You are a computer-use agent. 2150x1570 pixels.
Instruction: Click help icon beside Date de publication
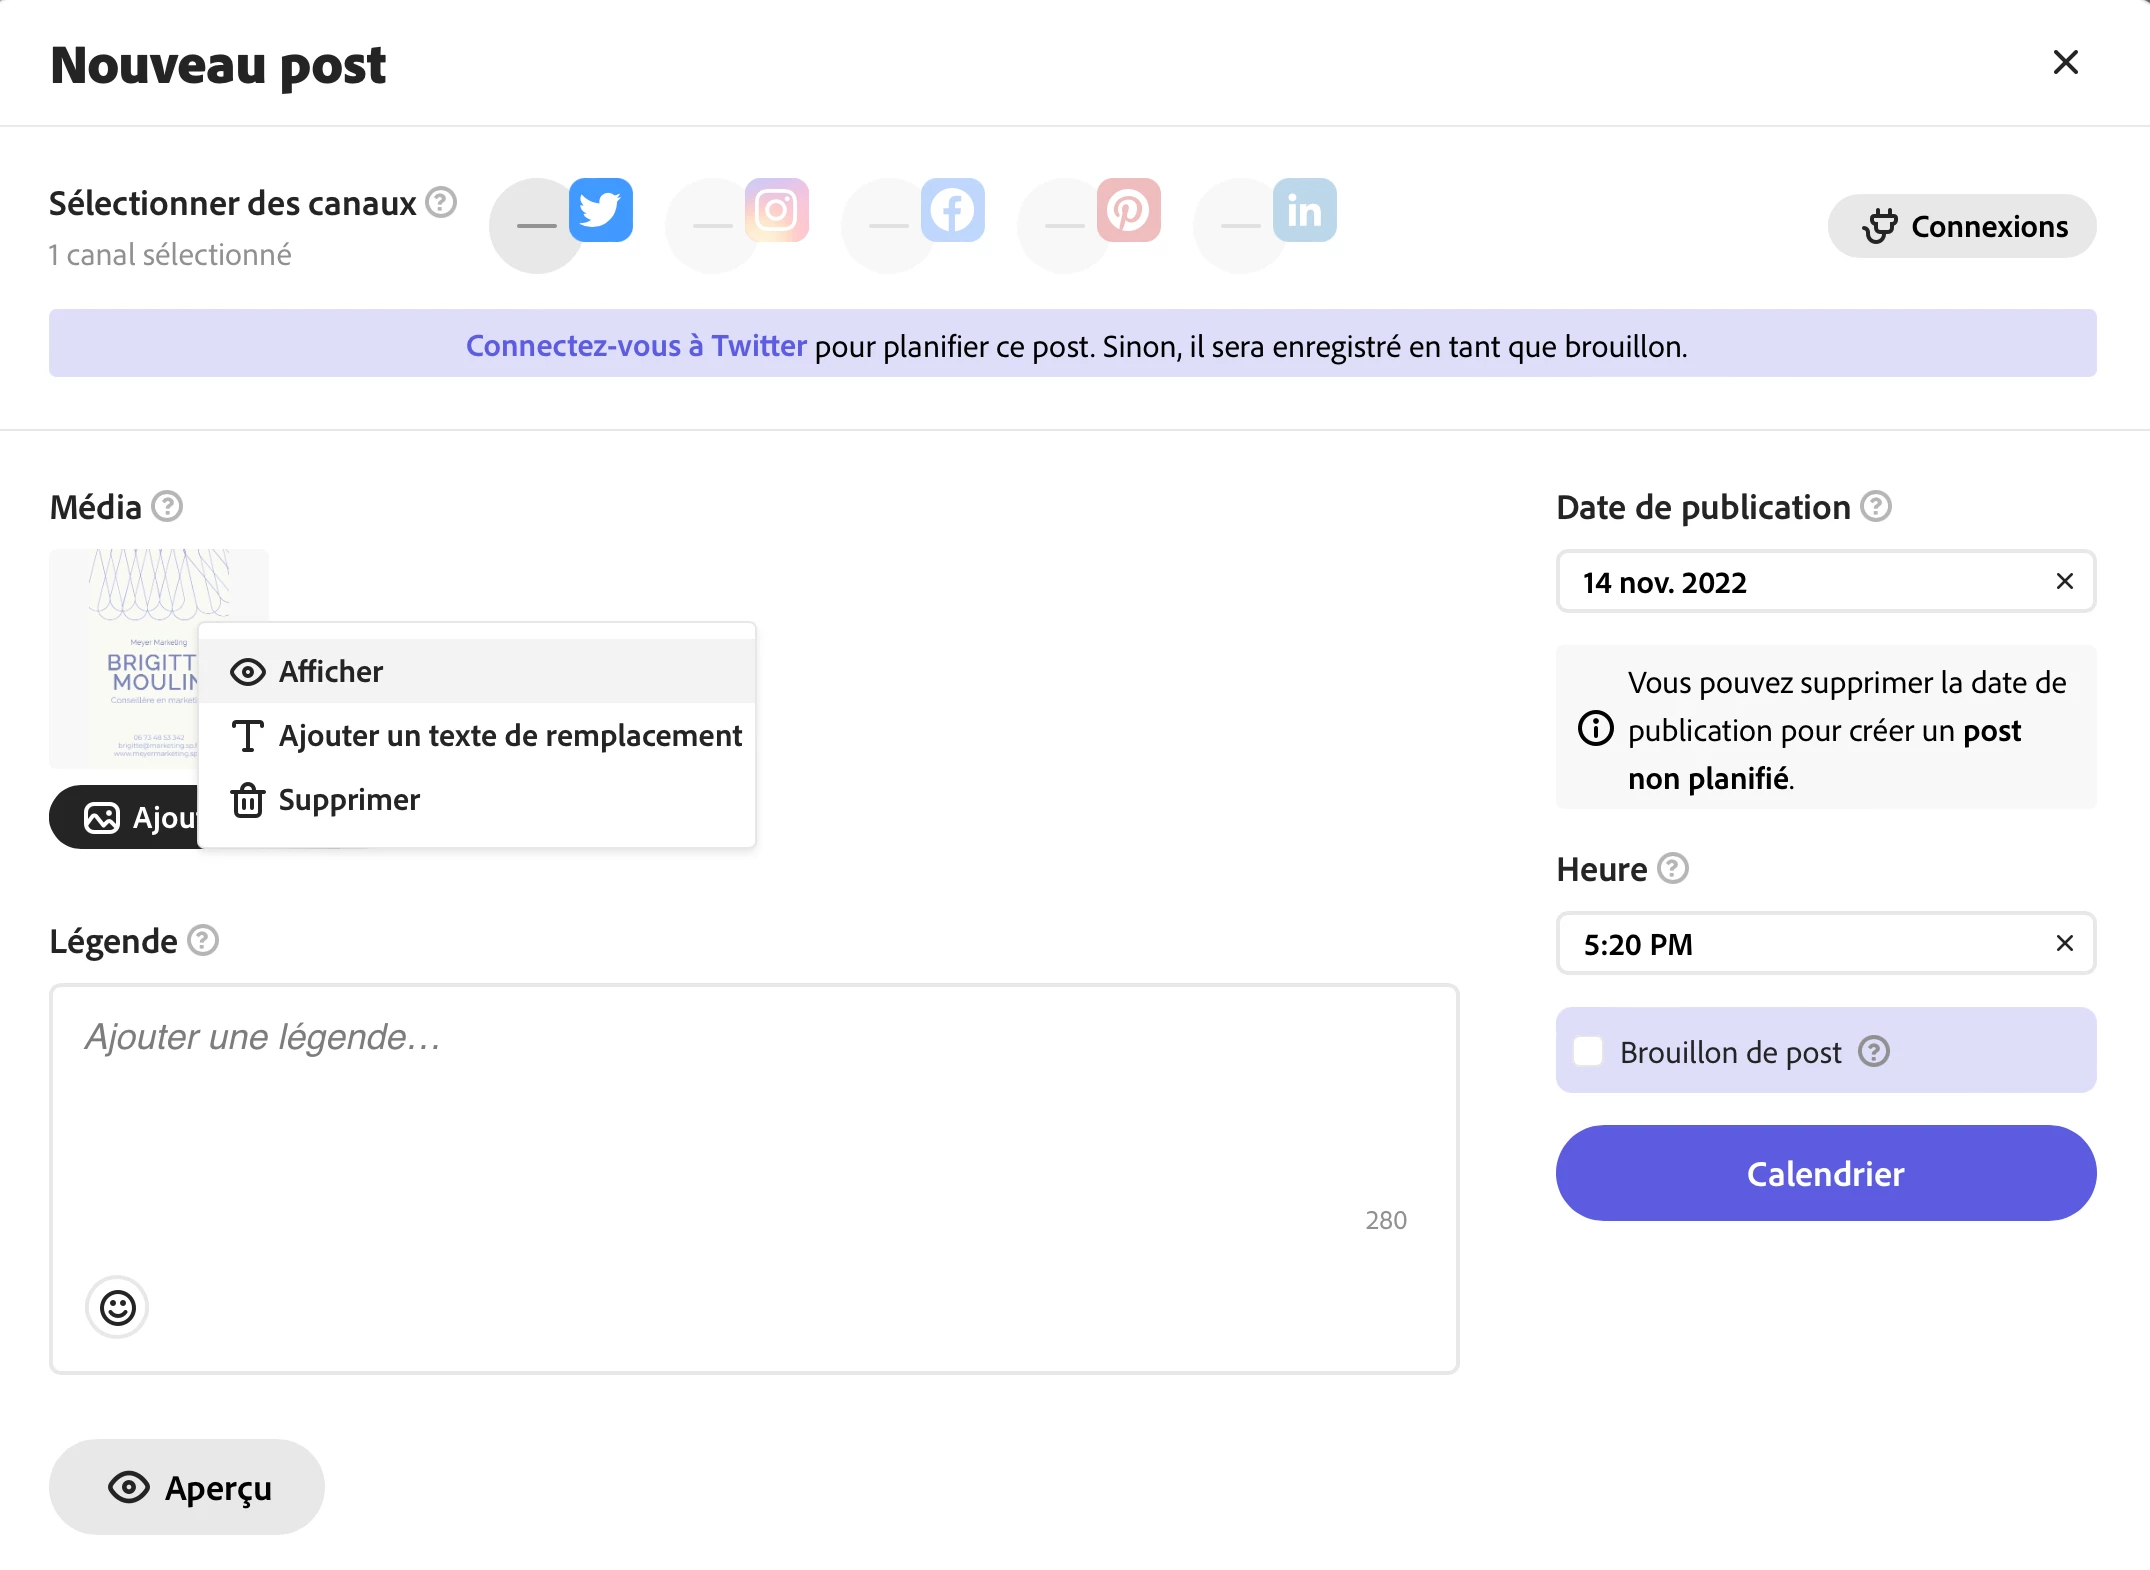tap(1875, 507)
